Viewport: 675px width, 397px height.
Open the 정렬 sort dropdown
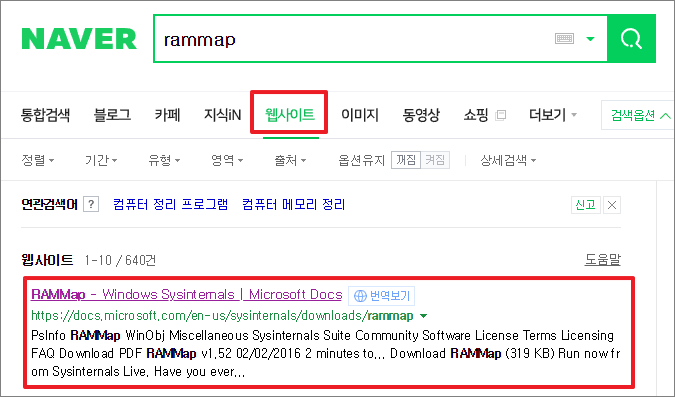[x=38, y=160]
